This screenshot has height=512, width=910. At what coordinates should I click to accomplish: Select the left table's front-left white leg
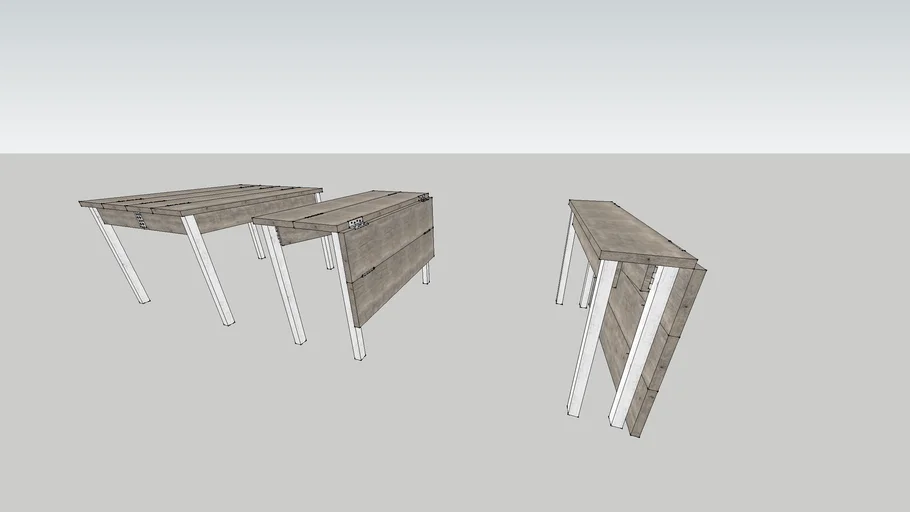(x=122, y=258)
